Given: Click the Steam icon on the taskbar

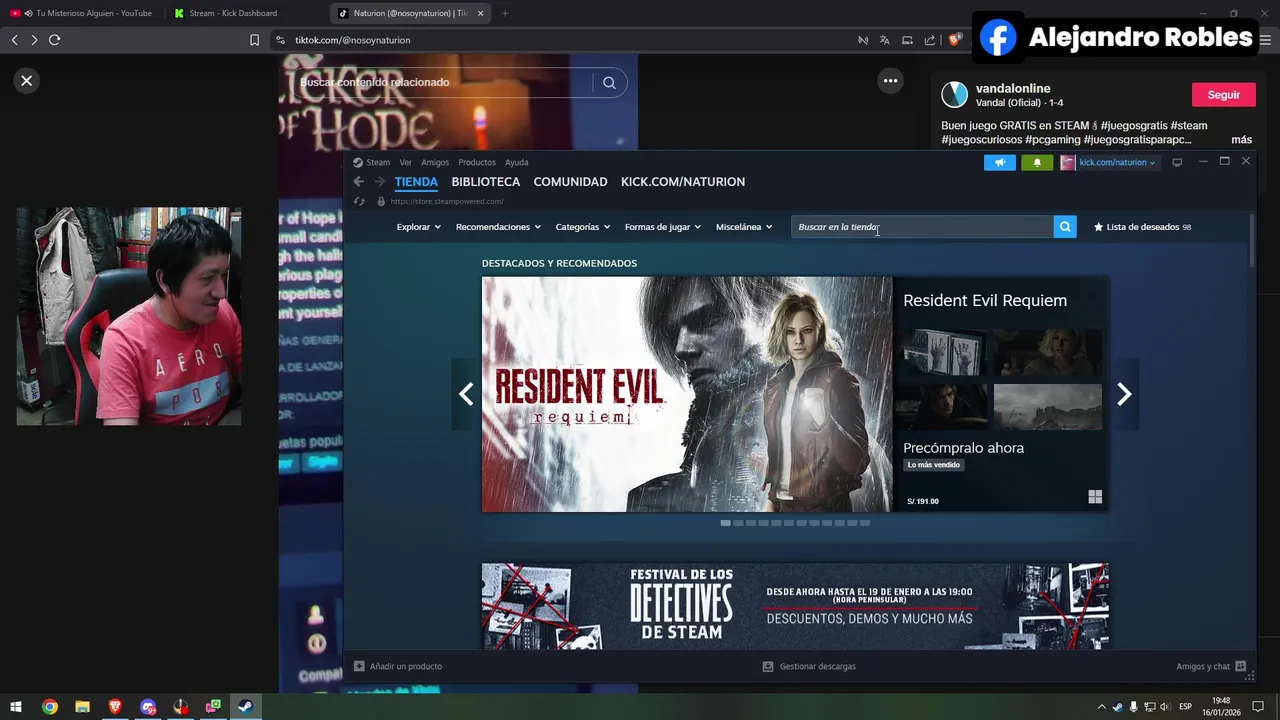Looking at the screenshot, I should coord(245,707).
